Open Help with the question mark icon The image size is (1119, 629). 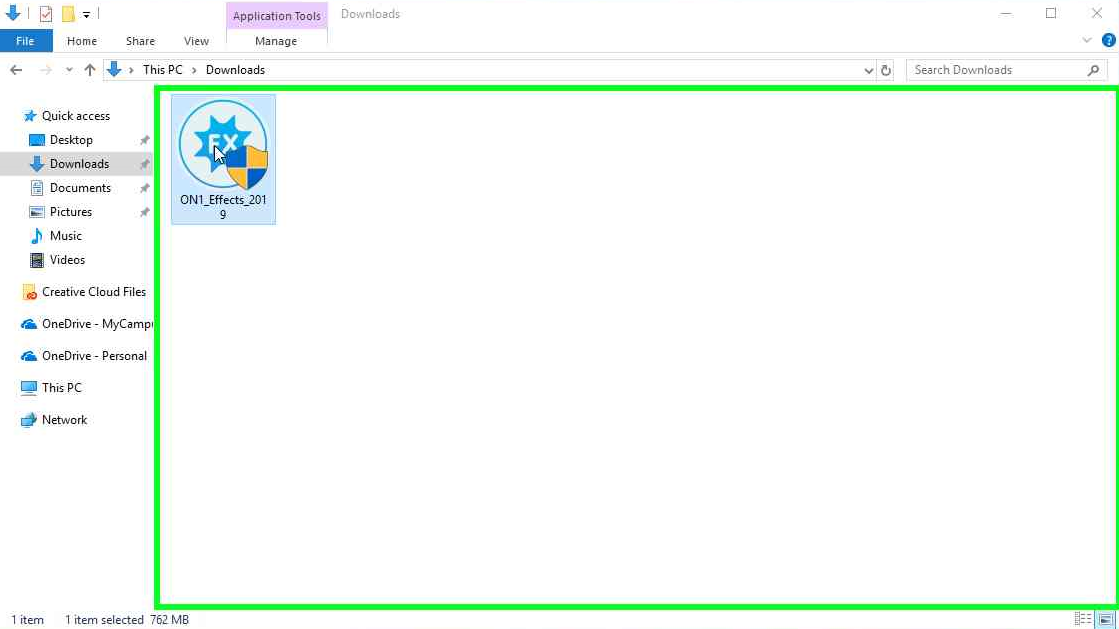tap(1108, 41)
